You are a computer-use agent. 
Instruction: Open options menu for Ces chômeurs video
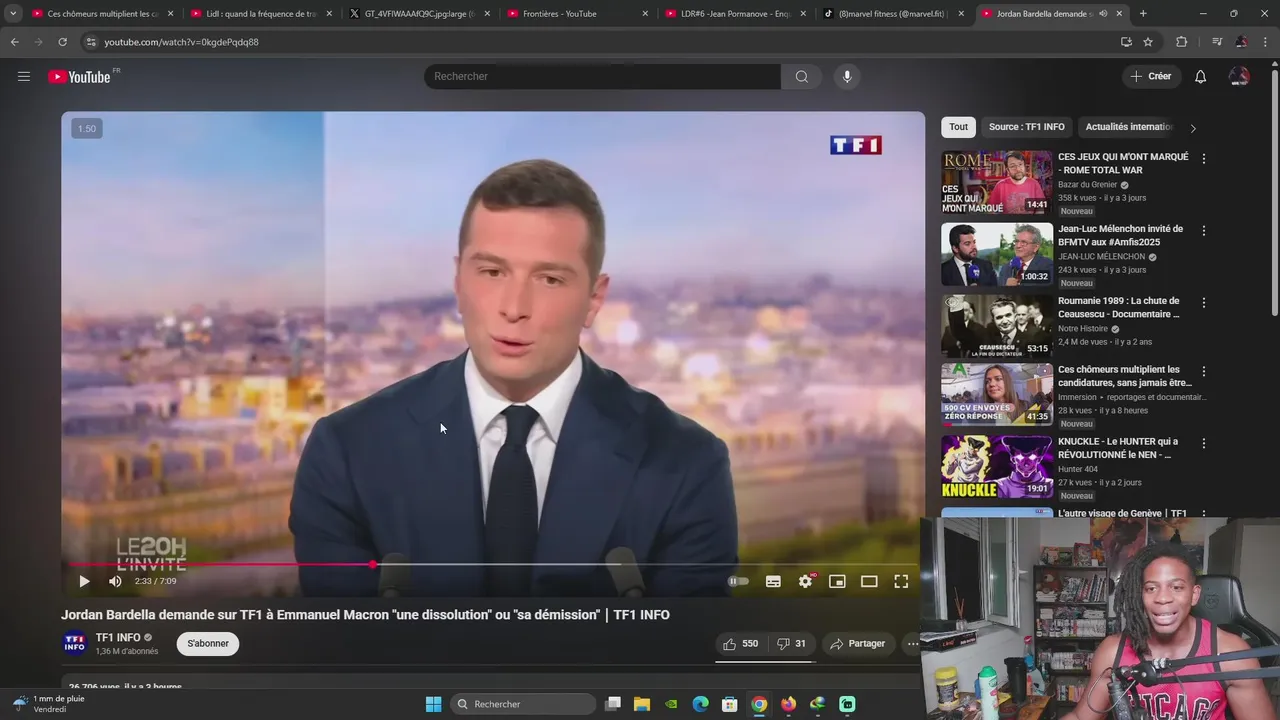(1204, 372)
